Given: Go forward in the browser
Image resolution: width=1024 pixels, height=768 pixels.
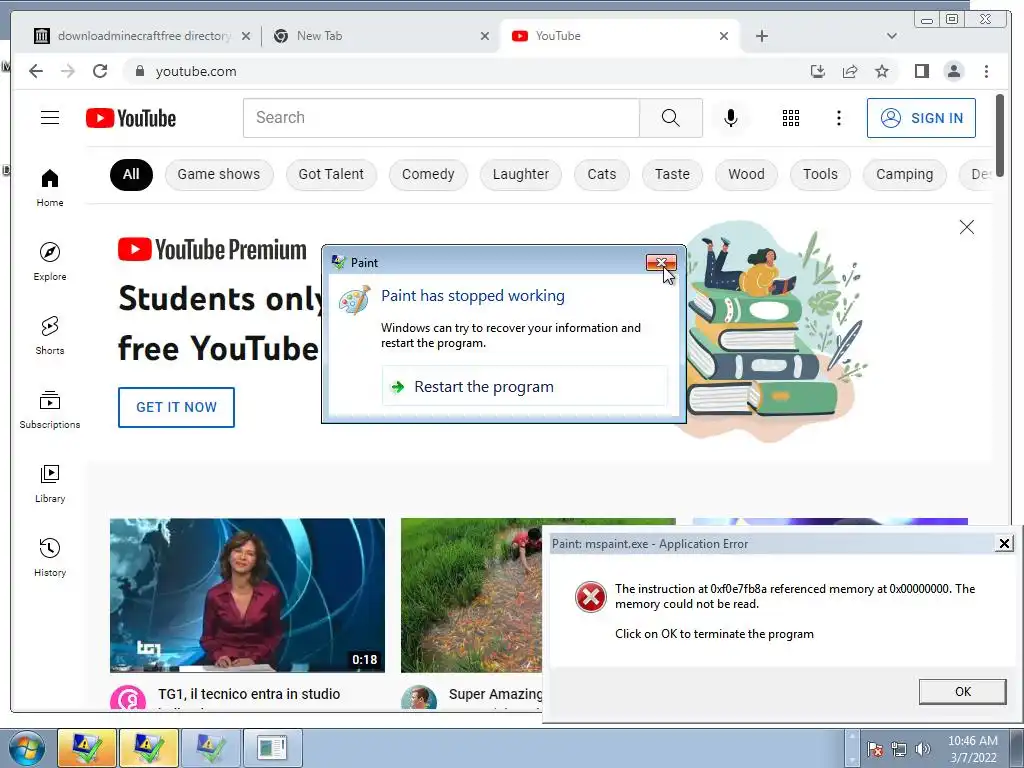Looking at the screenshot, I should (x=68, y=71).
